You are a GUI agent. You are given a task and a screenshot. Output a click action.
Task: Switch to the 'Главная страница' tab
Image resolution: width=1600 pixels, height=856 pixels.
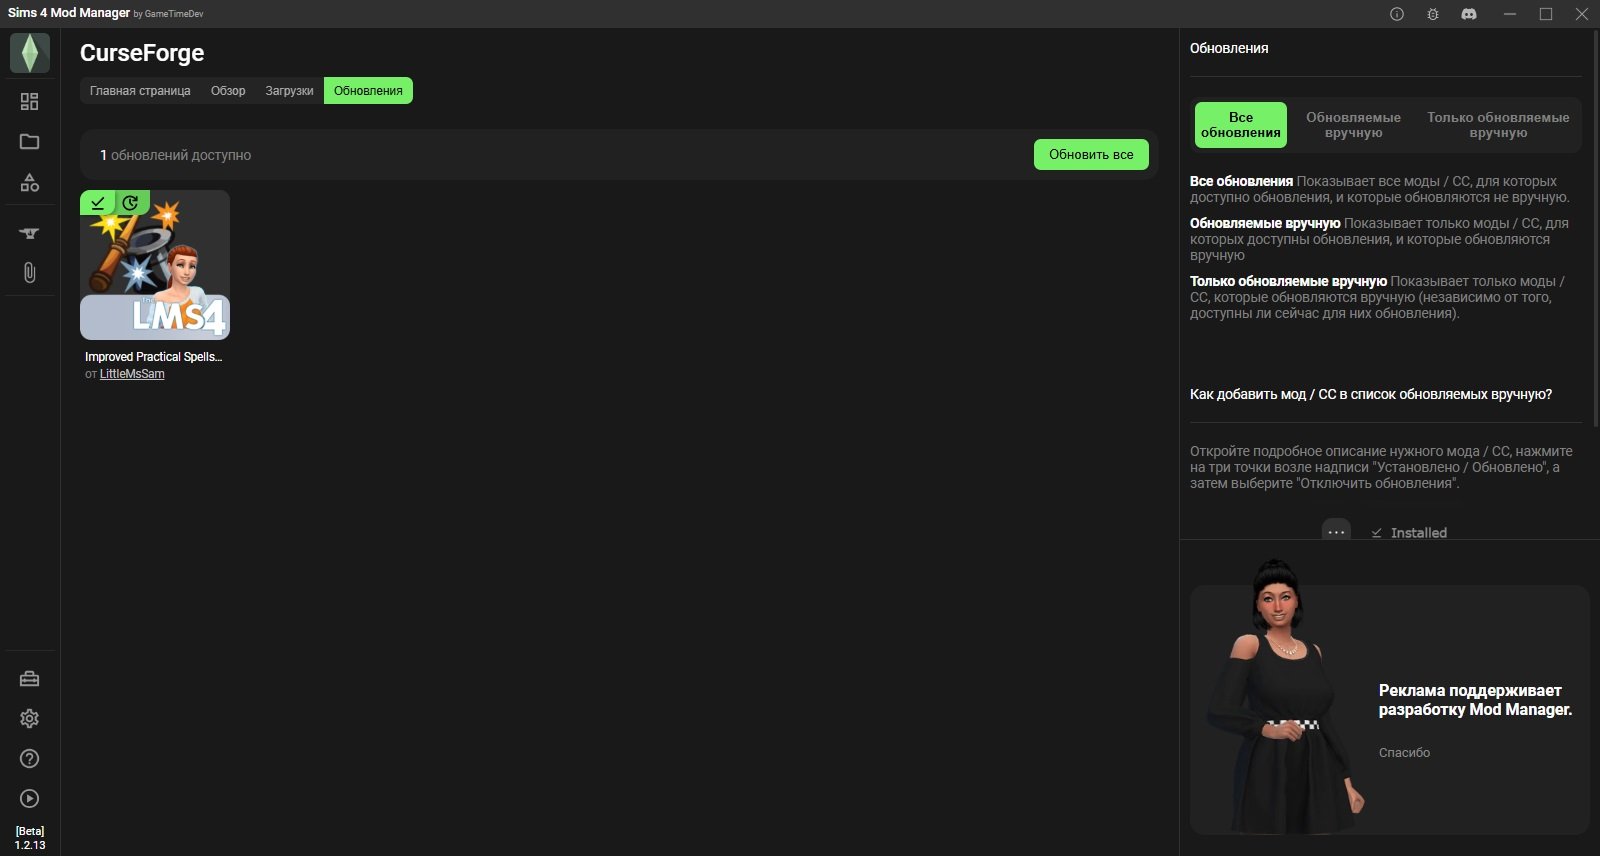(140, 91)
